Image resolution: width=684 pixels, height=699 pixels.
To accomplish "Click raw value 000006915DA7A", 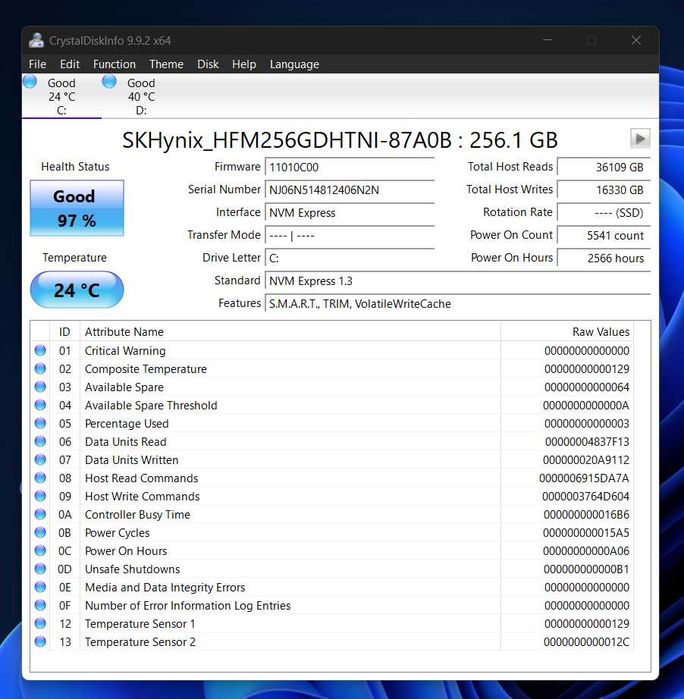I will click(584, 478).
